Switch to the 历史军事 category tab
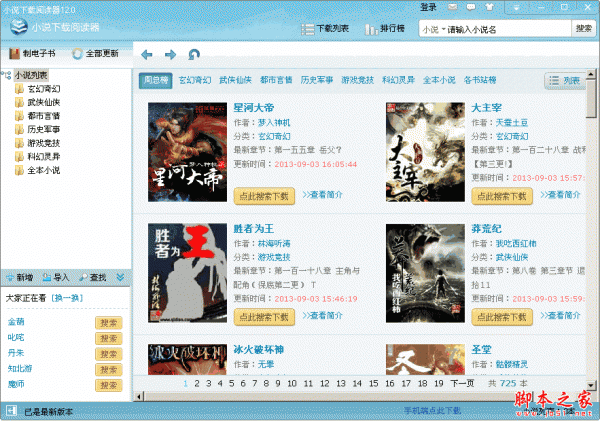 point(317,80)
